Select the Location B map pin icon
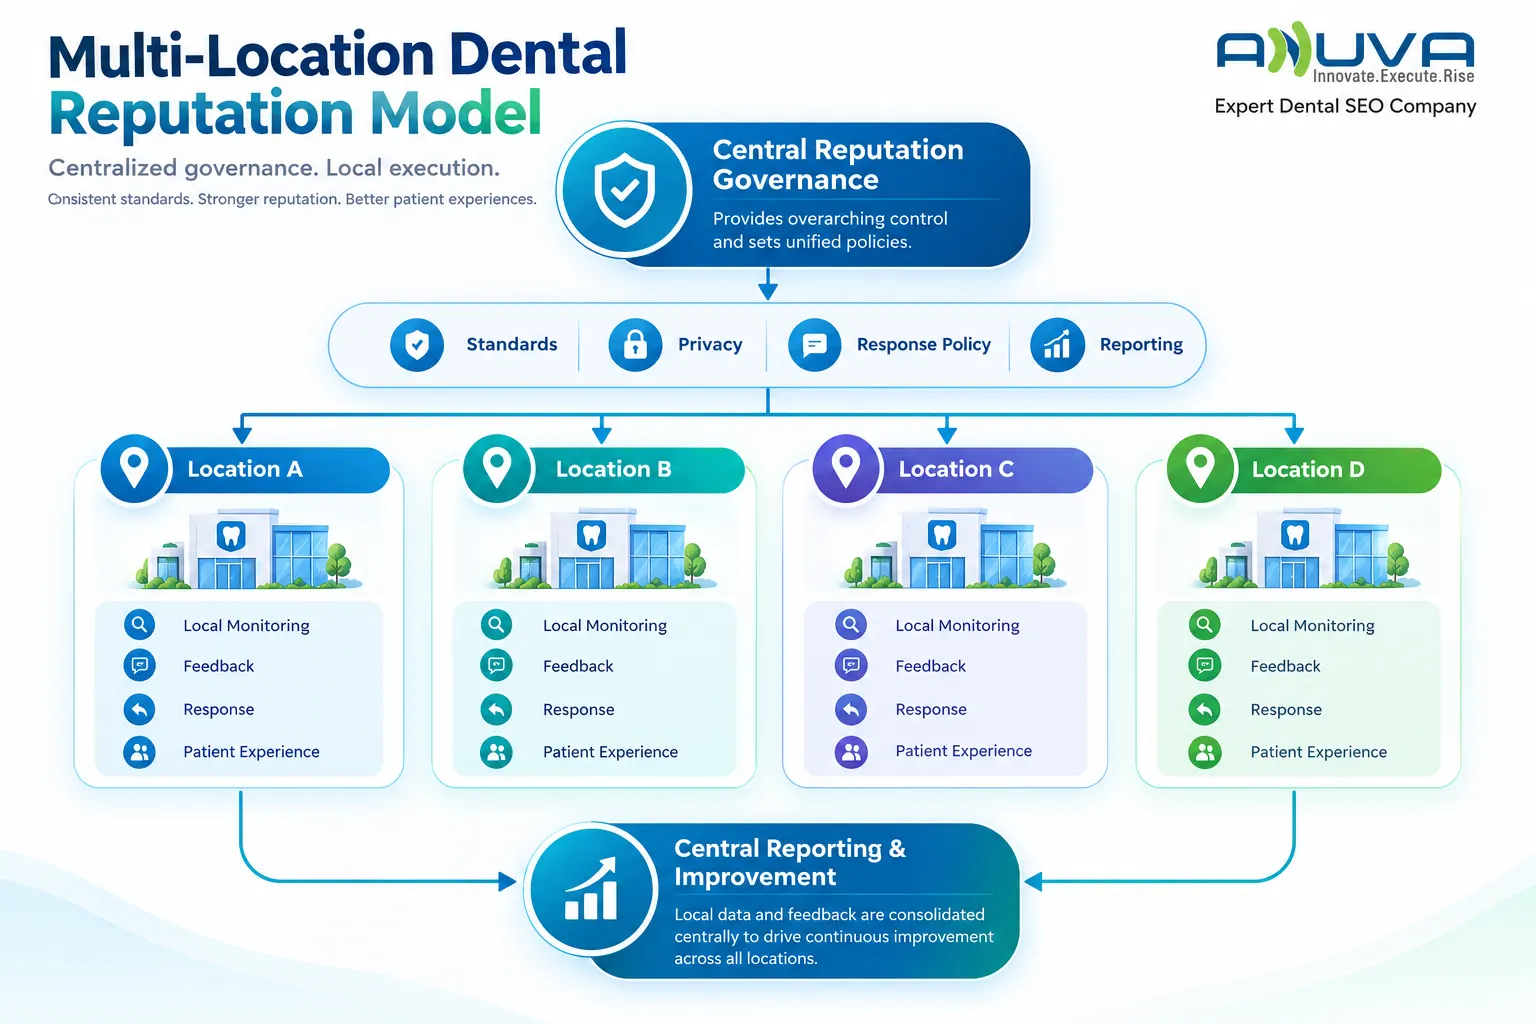The image size is (1536, 1024). (497, 468)
